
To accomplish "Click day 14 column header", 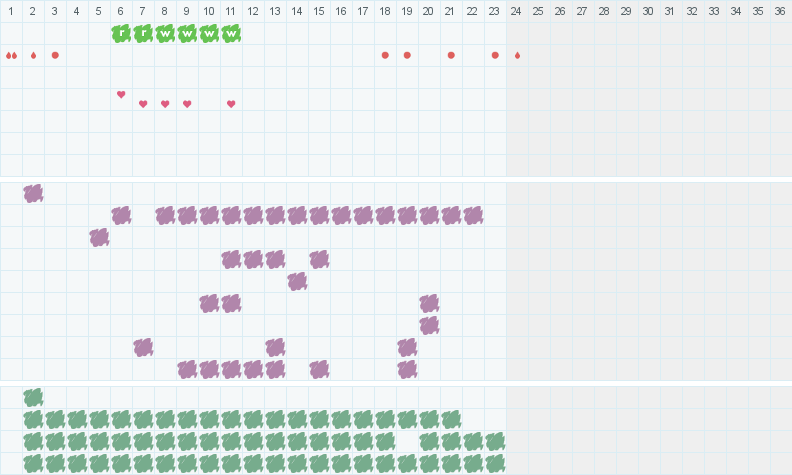I will click(x=297, y=11).
